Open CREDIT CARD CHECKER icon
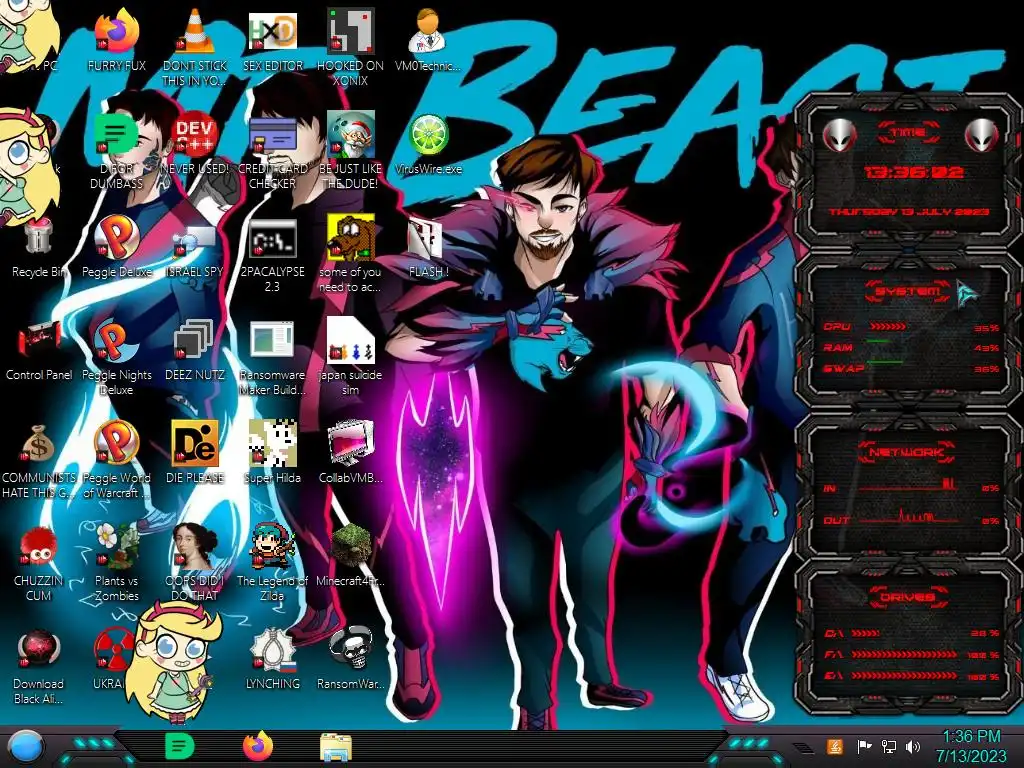This screenshot has width=1024, height=768. click(x=272, y=135)
